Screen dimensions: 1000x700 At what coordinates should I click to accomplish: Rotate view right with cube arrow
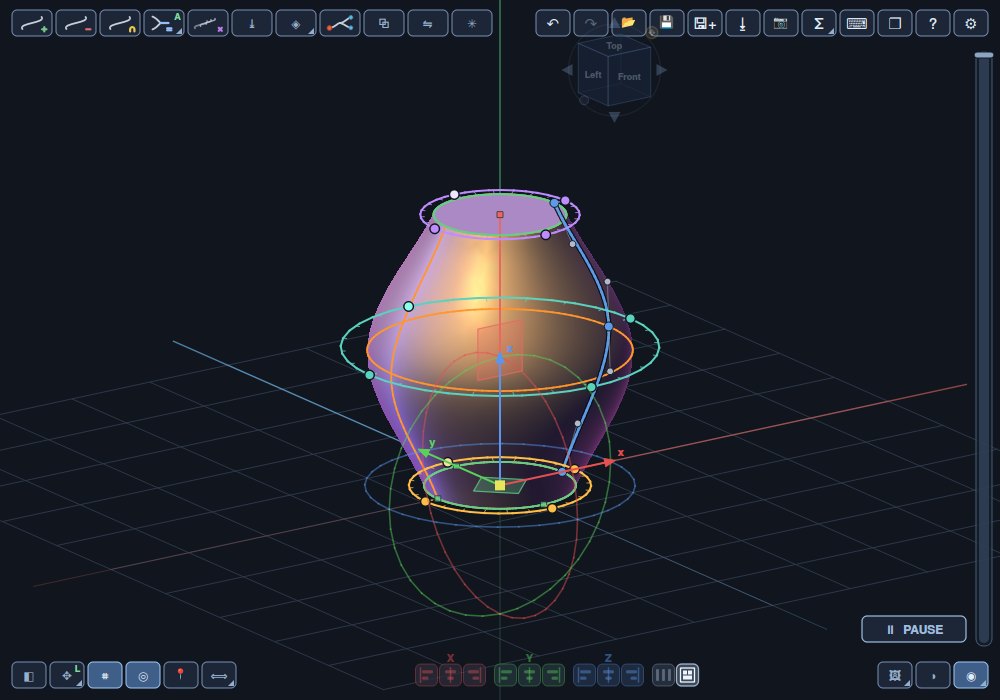click(x=661, y=70)
